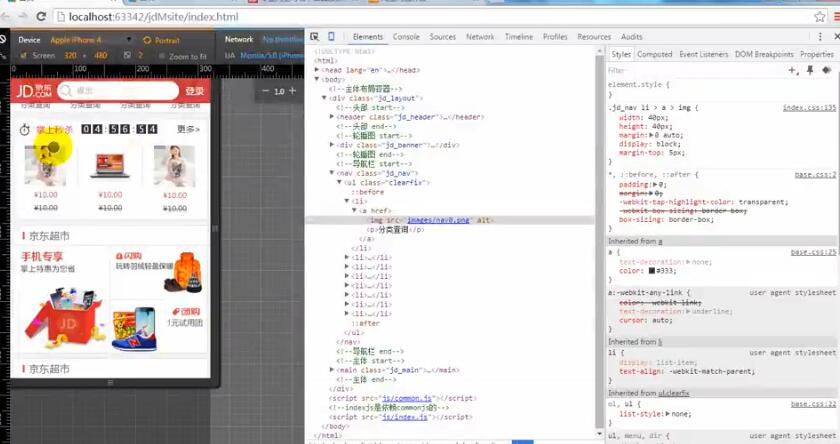Expand the header jd_header node
Screen dimensions: 840x444
332,116
